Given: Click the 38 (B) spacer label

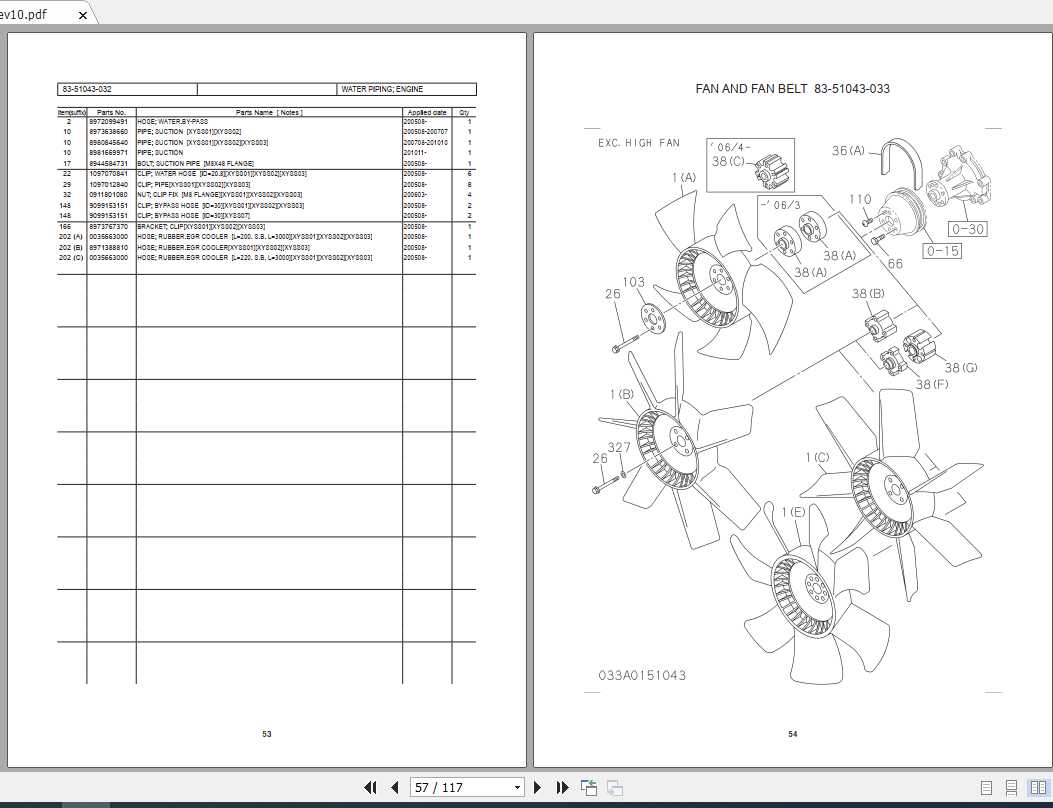Looking at the screenshot, I should (x=868, y=294).
